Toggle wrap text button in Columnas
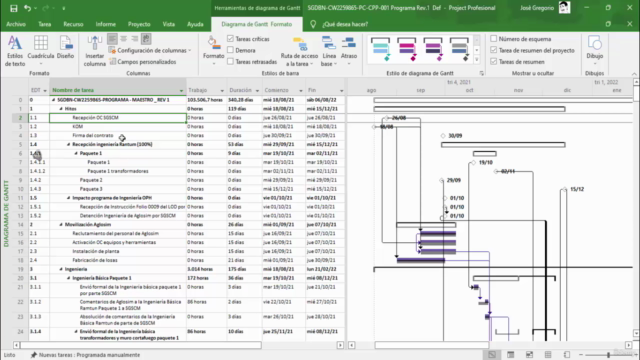 tap(146, 39)
